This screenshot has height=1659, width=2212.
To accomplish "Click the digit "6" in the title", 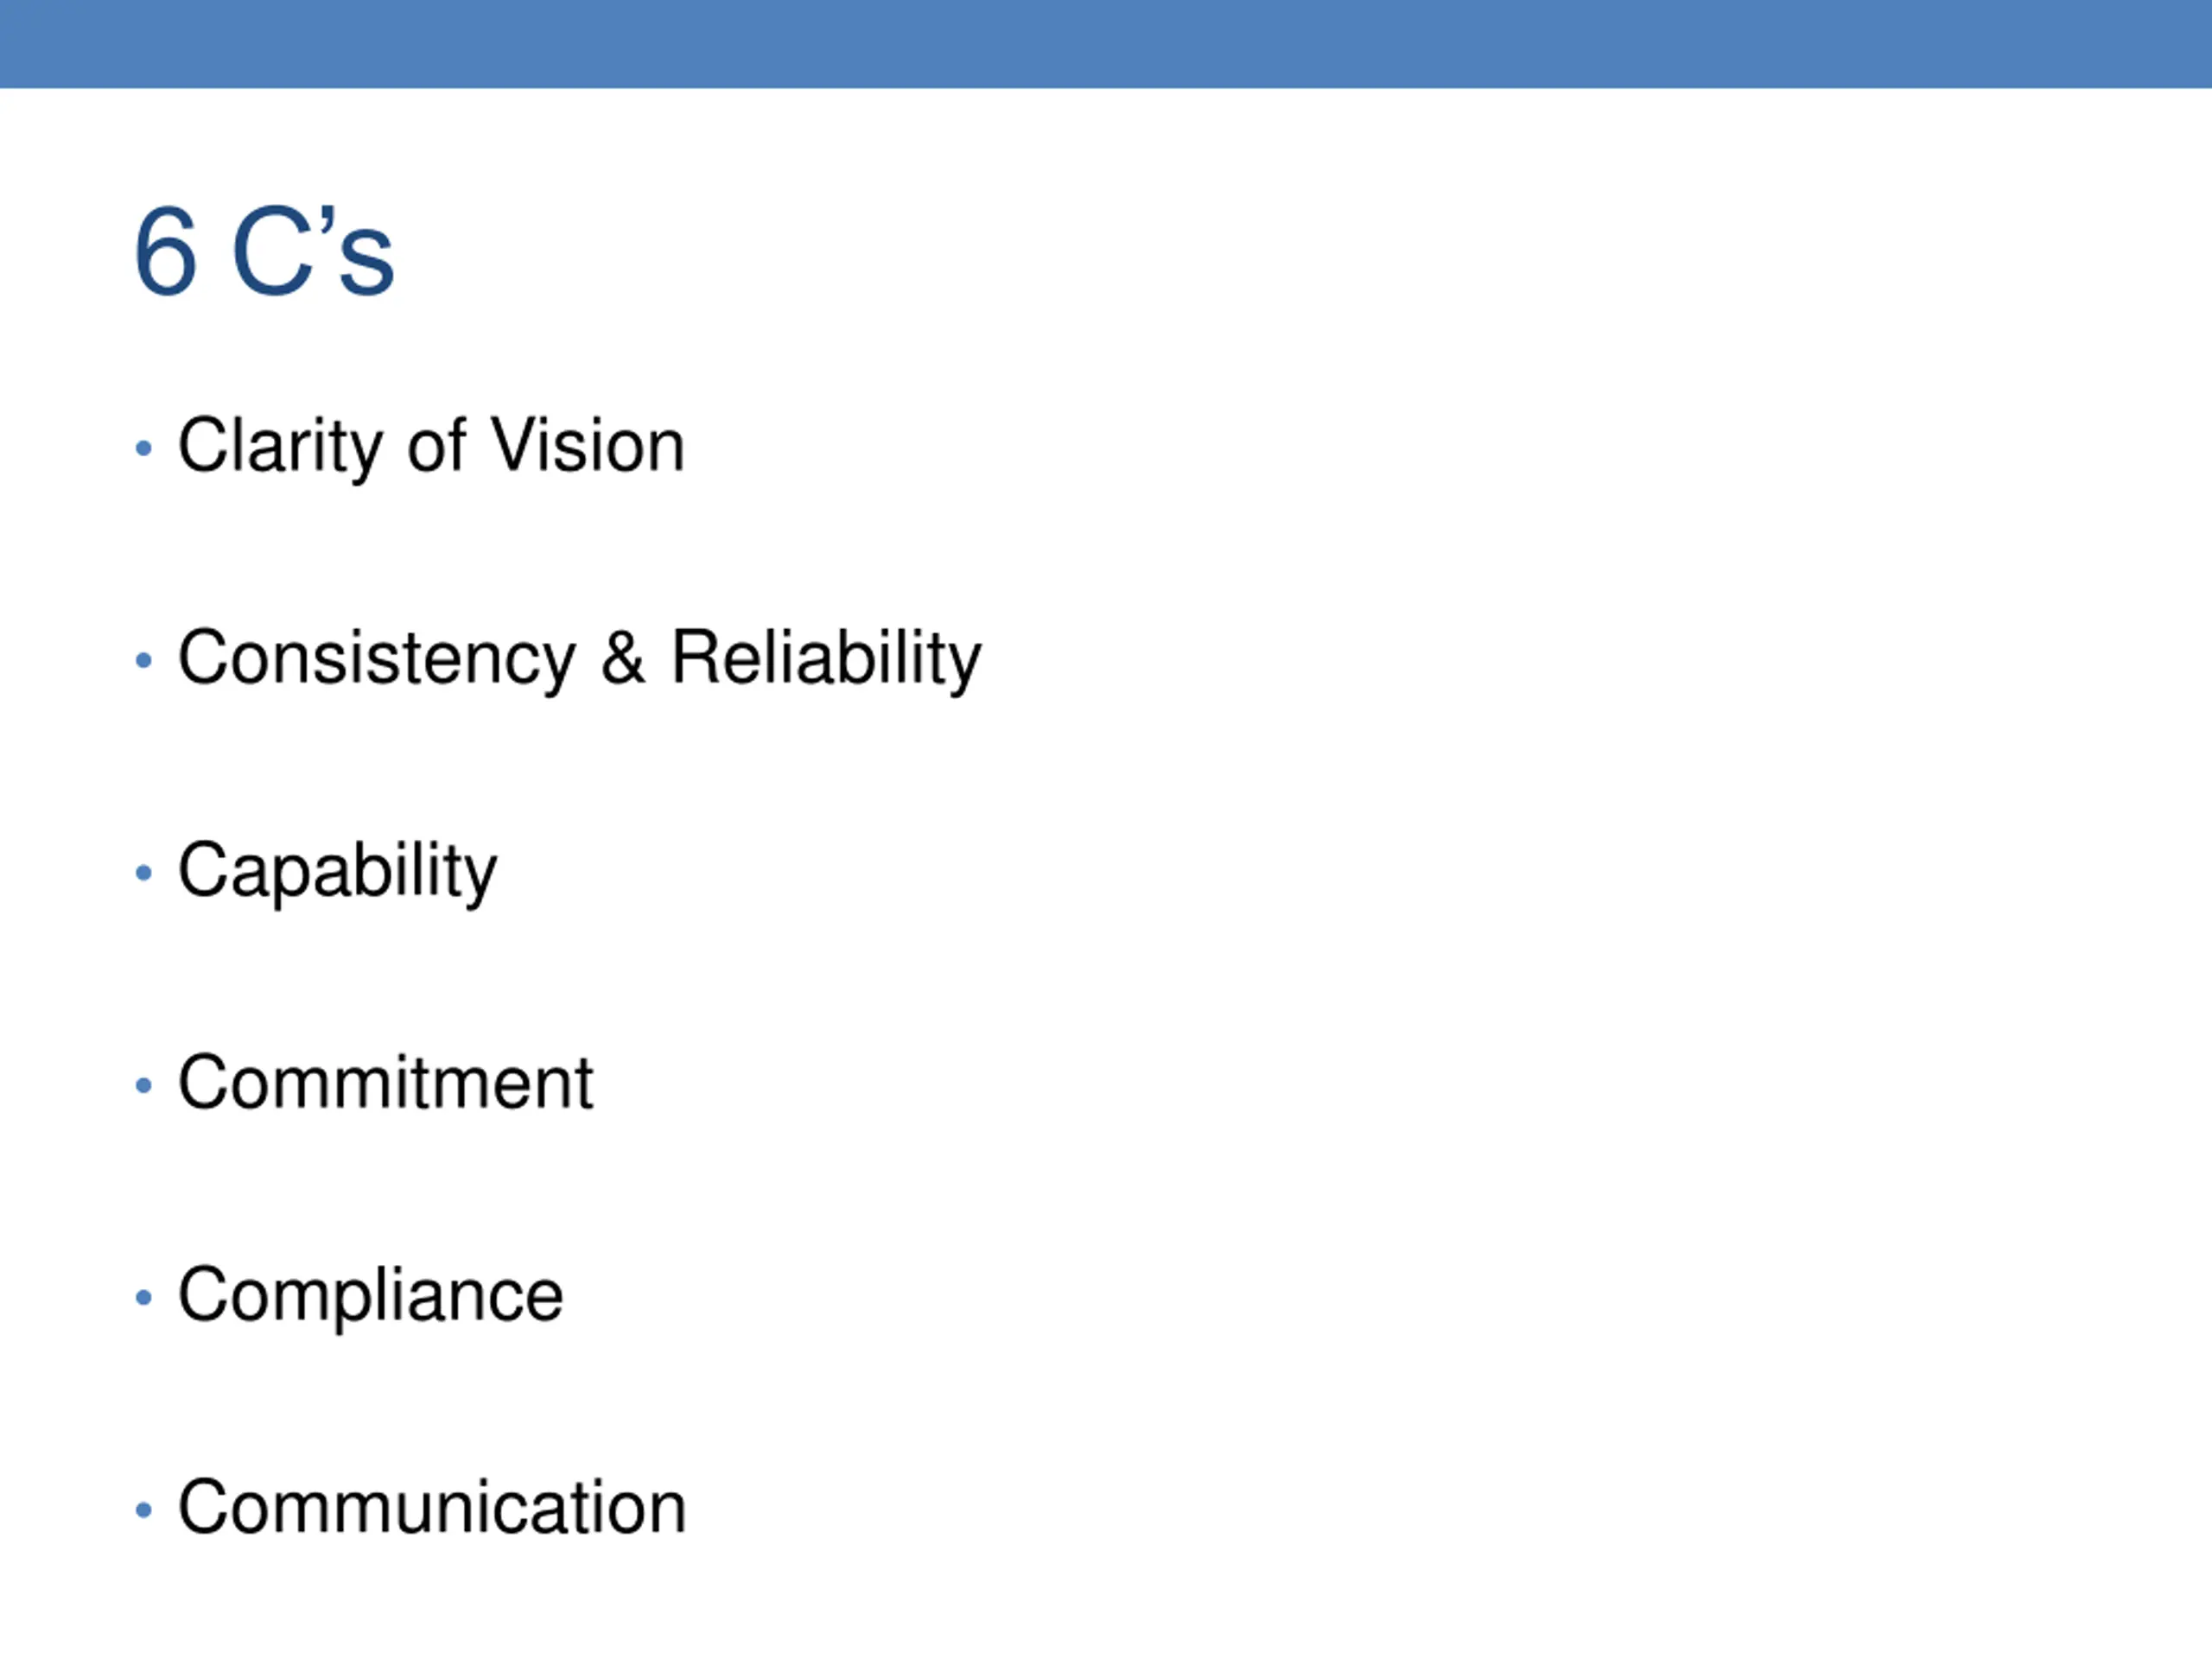I will tap(165, 252).
